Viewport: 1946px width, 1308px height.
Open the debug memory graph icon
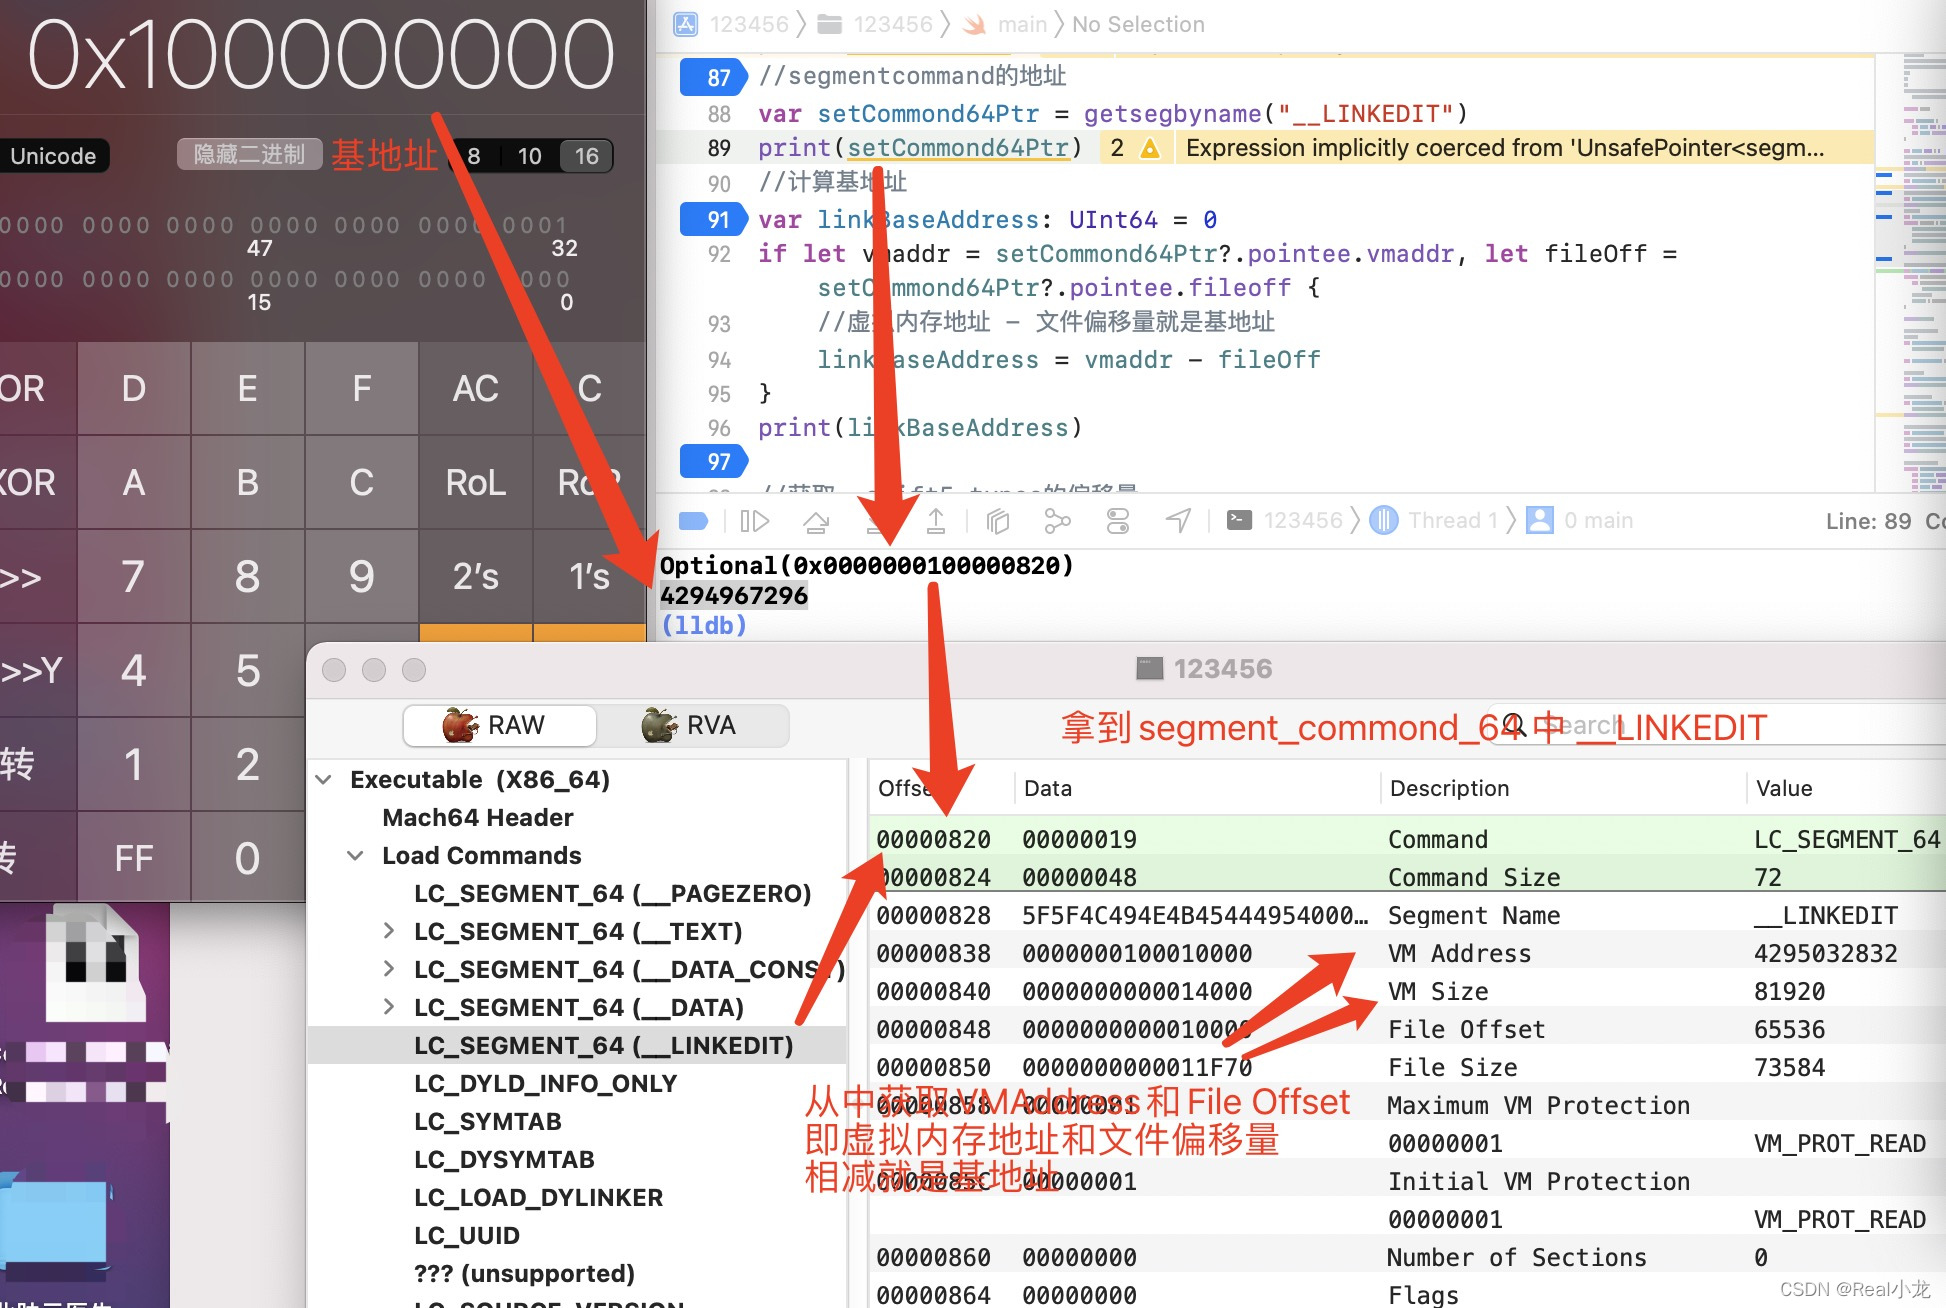pos(1057,521)
